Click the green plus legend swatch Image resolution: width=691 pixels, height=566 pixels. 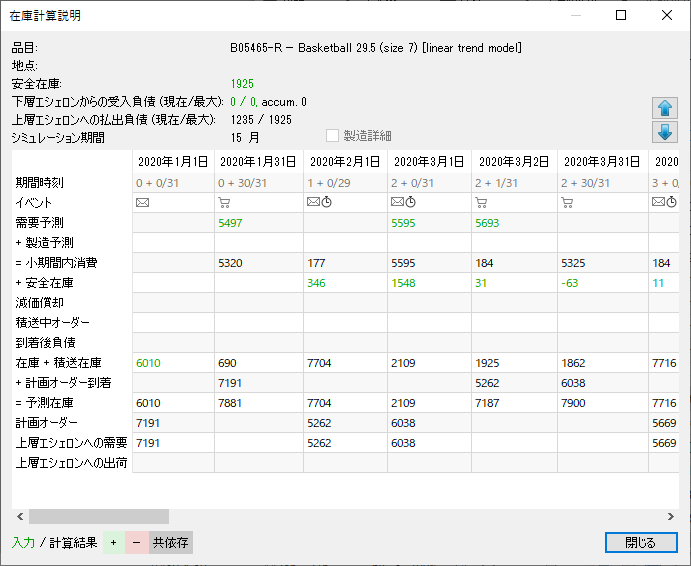coord(113,543)
